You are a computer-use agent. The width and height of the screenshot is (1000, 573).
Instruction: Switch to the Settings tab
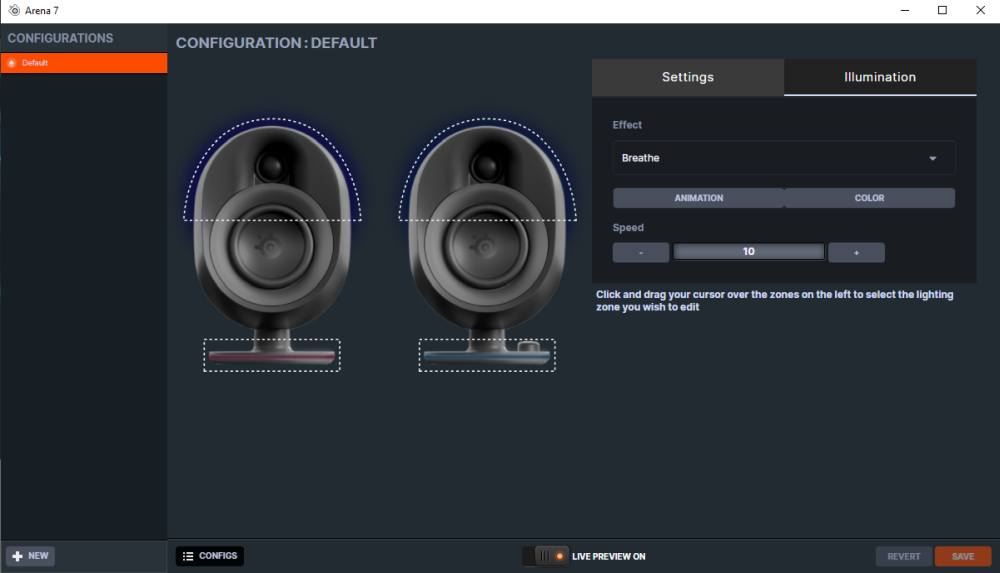tap(687, 77)
